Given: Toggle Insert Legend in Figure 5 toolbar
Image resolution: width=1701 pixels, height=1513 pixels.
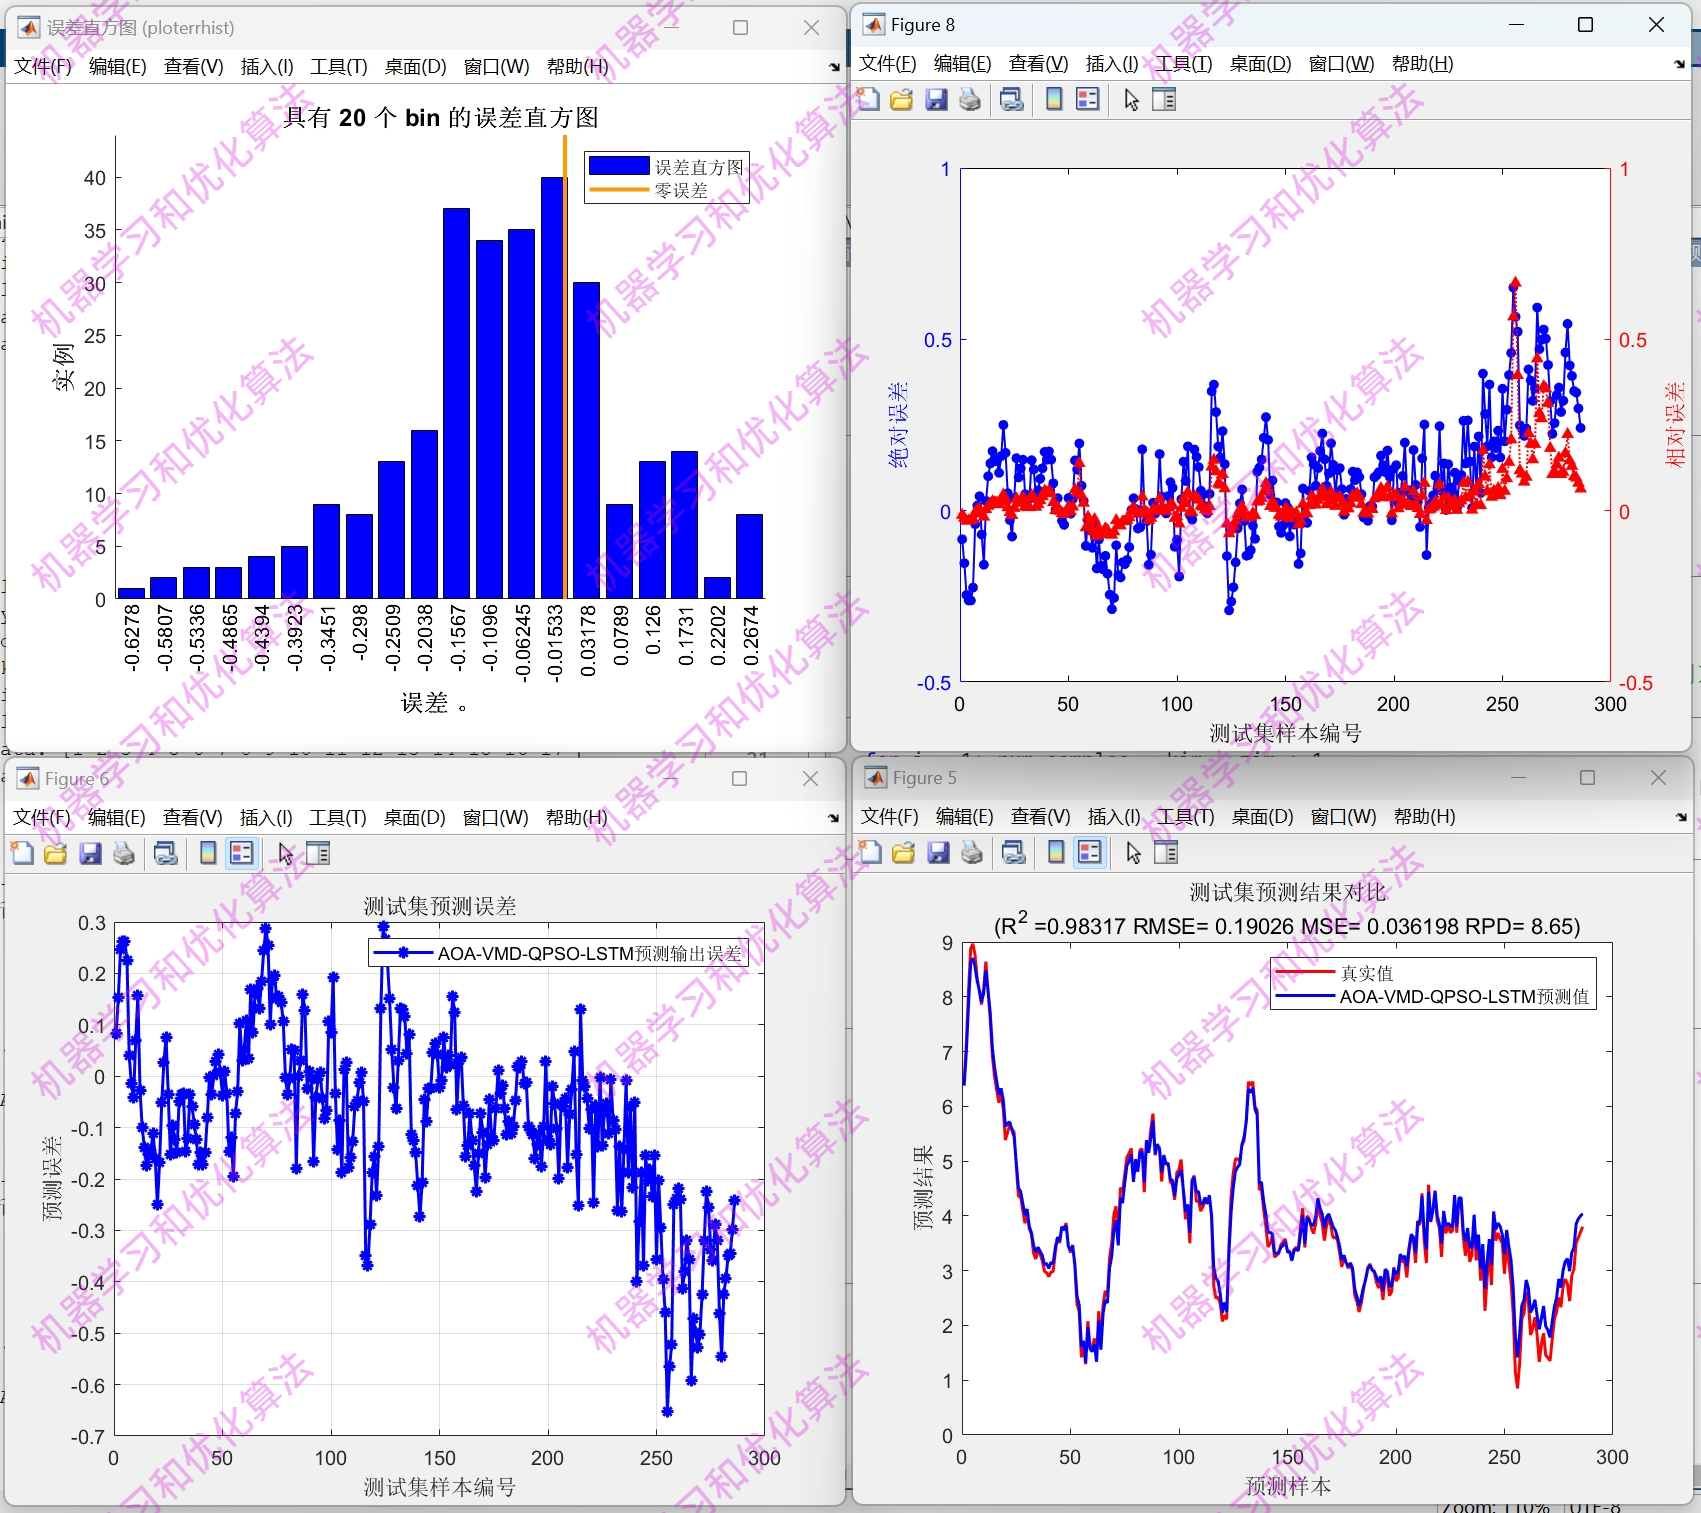Looking at the screenshot, I should coord(1090,852).
